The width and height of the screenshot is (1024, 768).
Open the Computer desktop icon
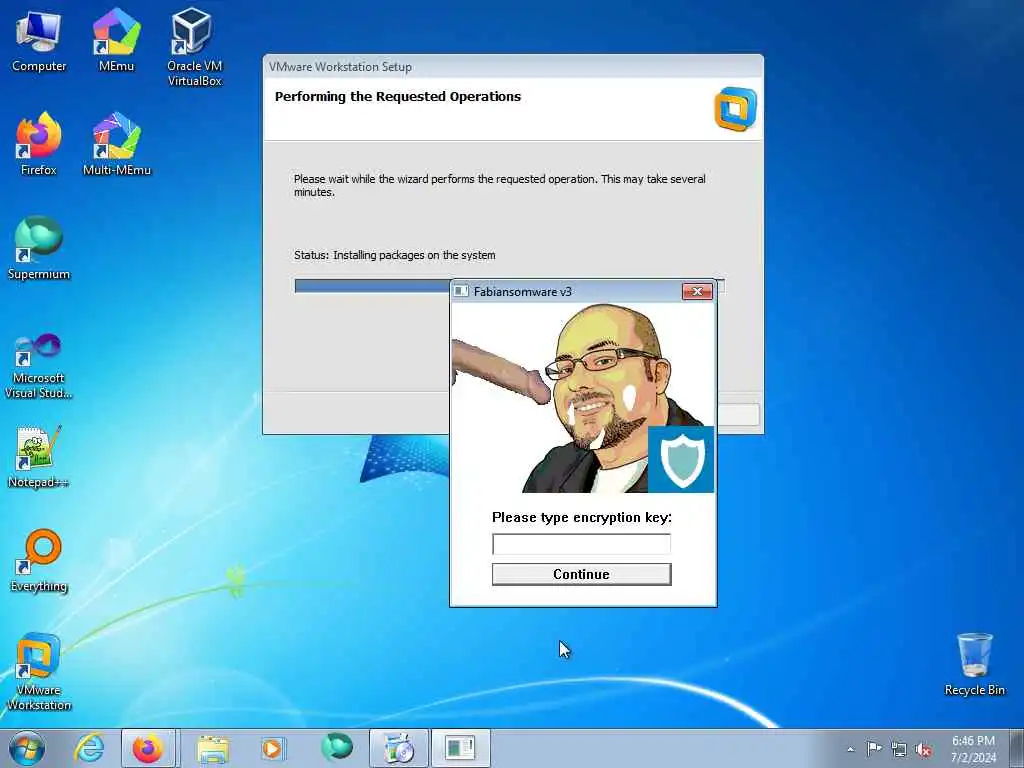click(x=39, y=42)
